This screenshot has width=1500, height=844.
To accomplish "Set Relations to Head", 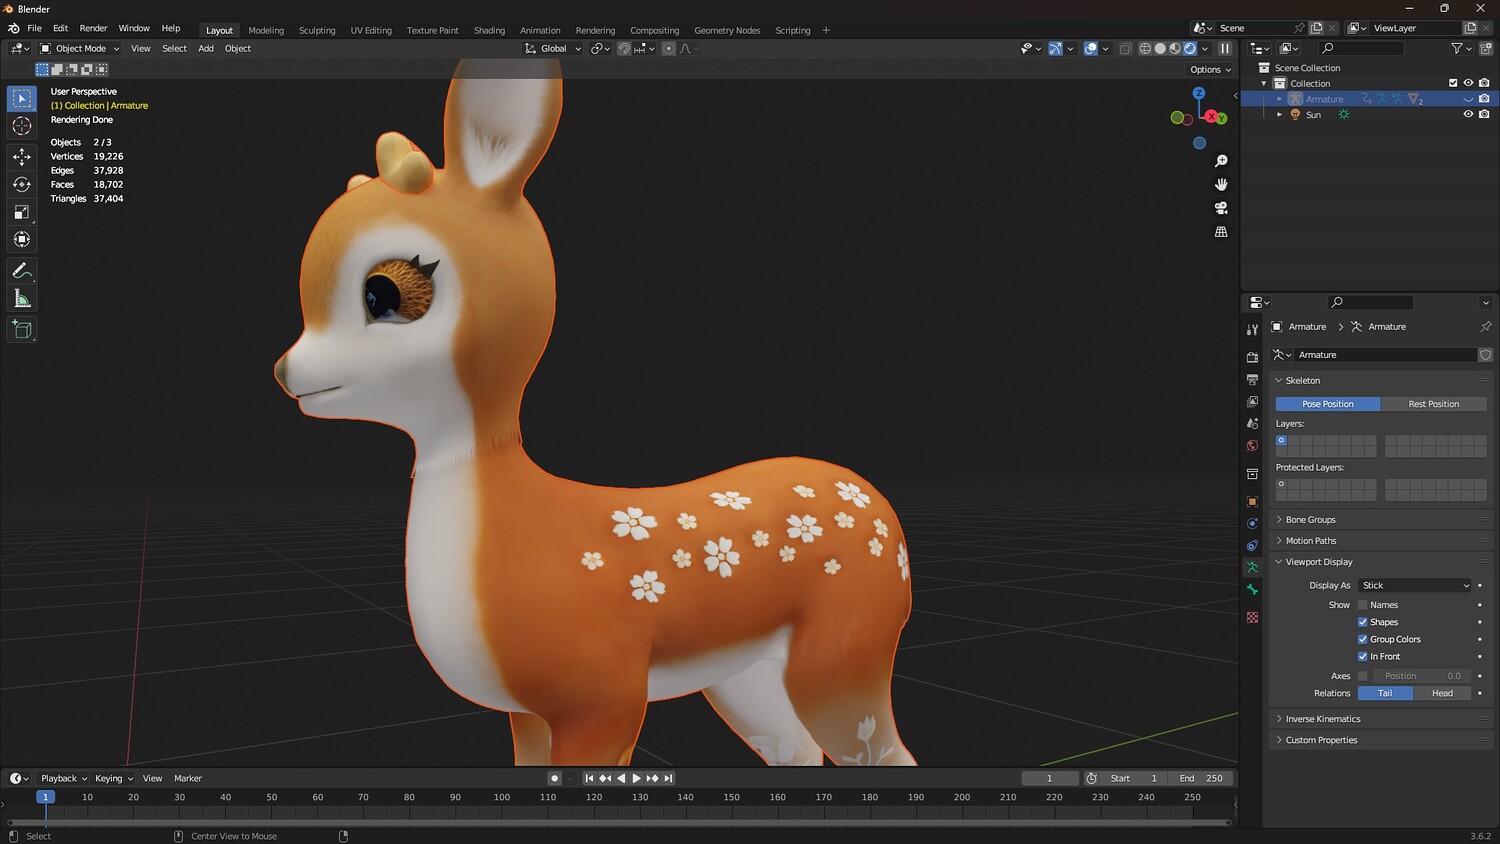I will (x=1442, y=693).
